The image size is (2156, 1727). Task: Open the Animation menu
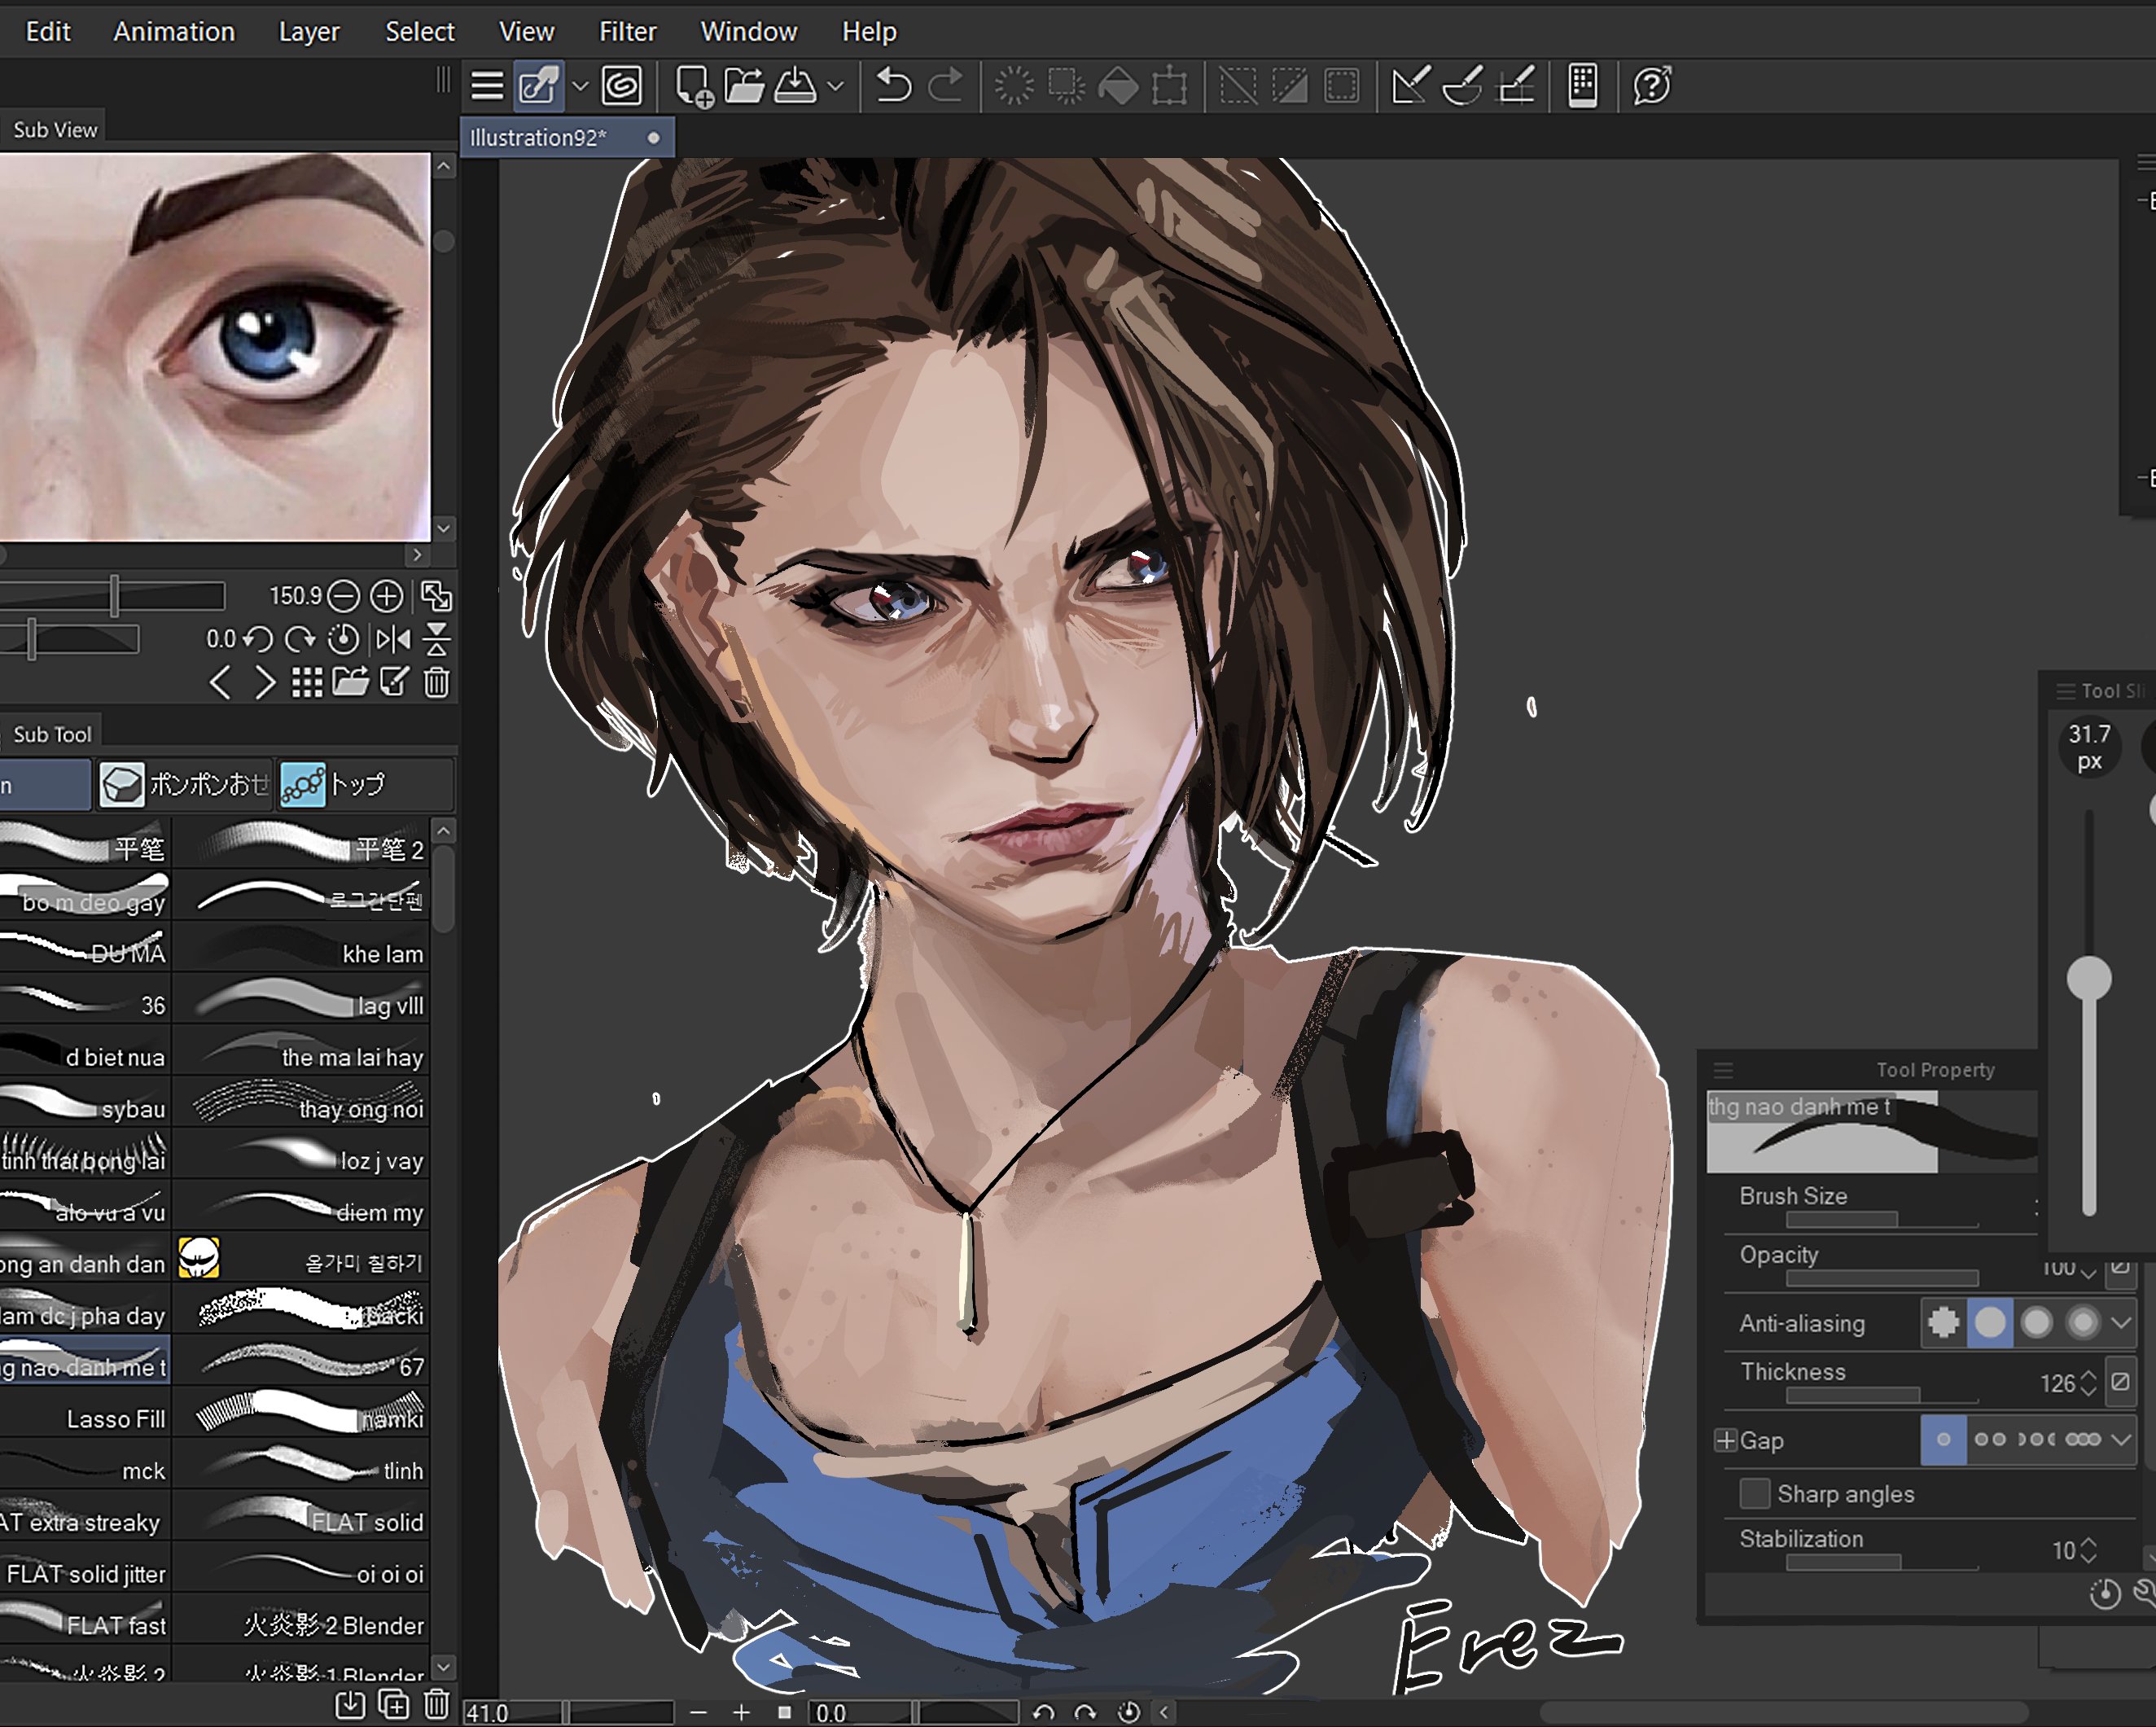point(174,32)
